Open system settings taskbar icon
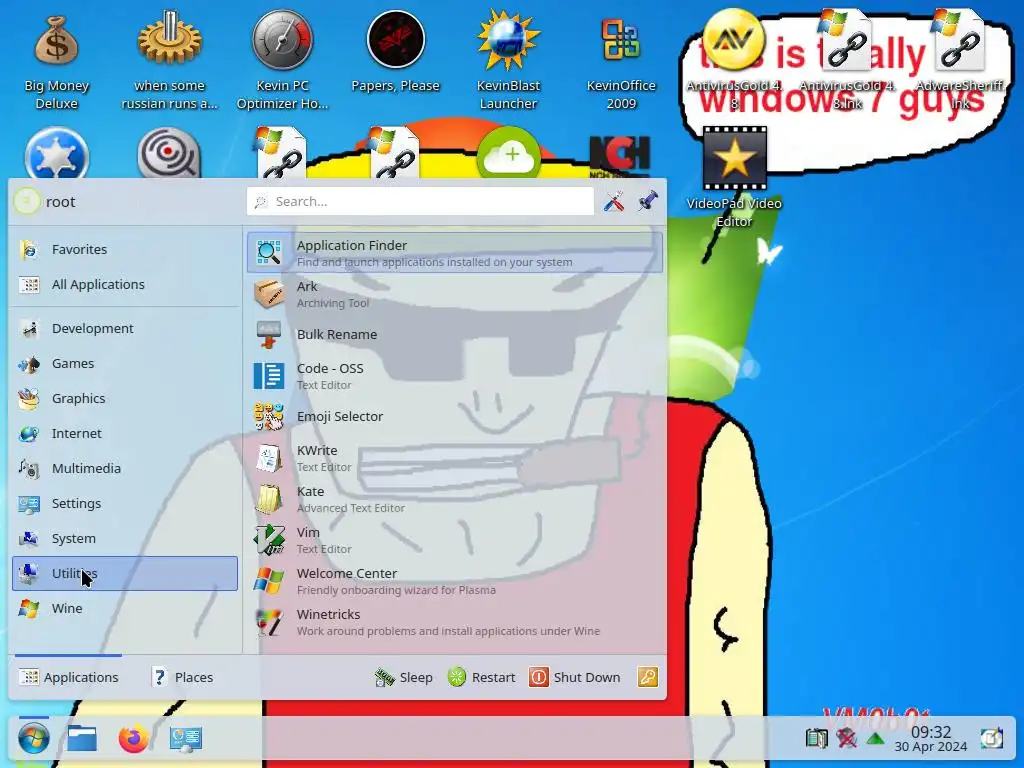The image size is (1024, 768). coord(185,739)
